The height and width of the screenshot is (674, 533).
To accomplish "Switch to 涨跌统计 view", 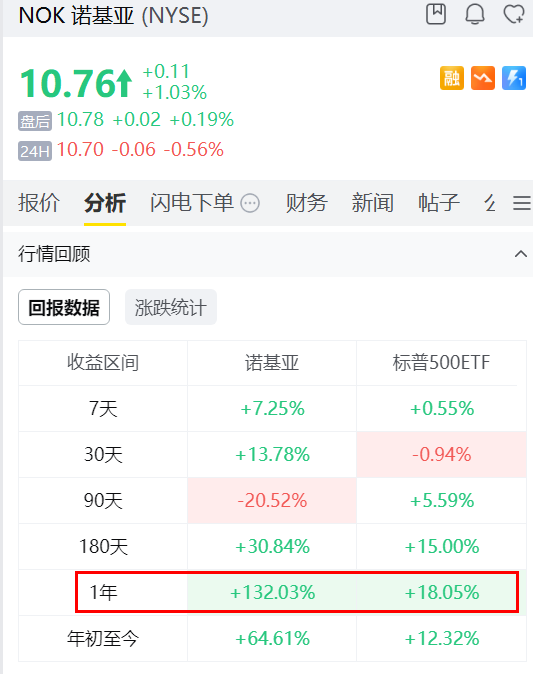I will 171,307.
